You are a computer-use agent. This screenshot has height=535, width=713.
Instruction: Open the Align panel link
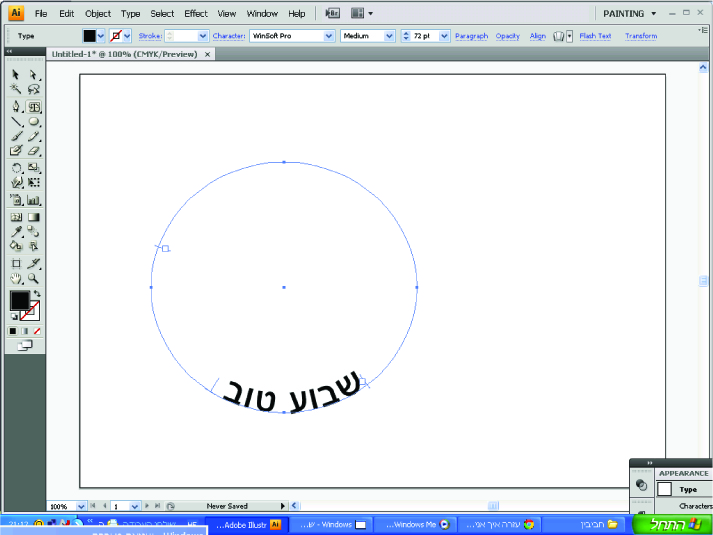pos(537,36)
